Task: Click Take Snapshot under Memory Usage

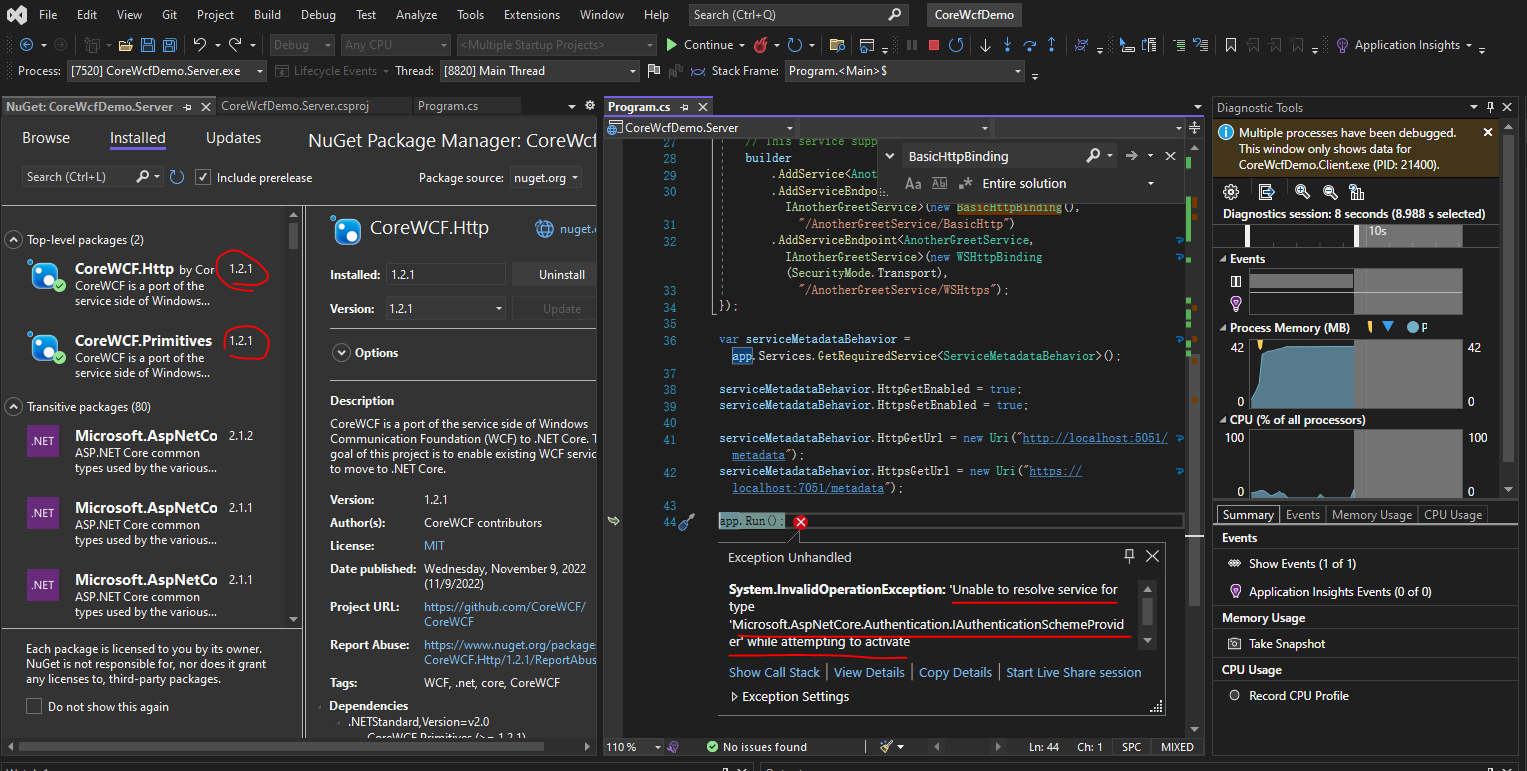Action: pyautogui.click(x=1286, y=644)
